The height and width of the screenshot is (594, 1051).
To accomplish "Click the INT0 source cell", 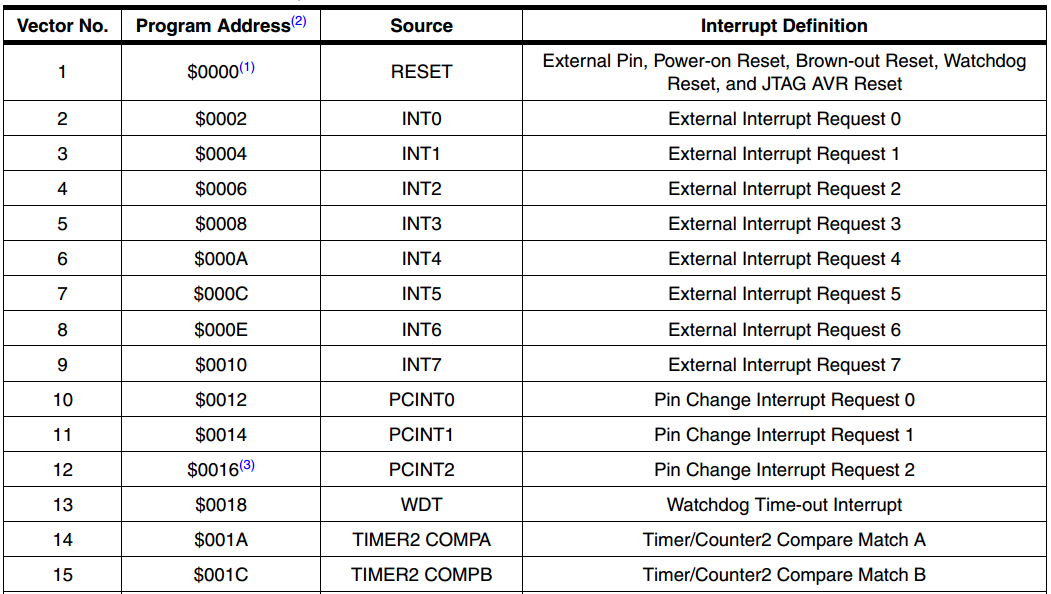I will (x=421, y=119).
